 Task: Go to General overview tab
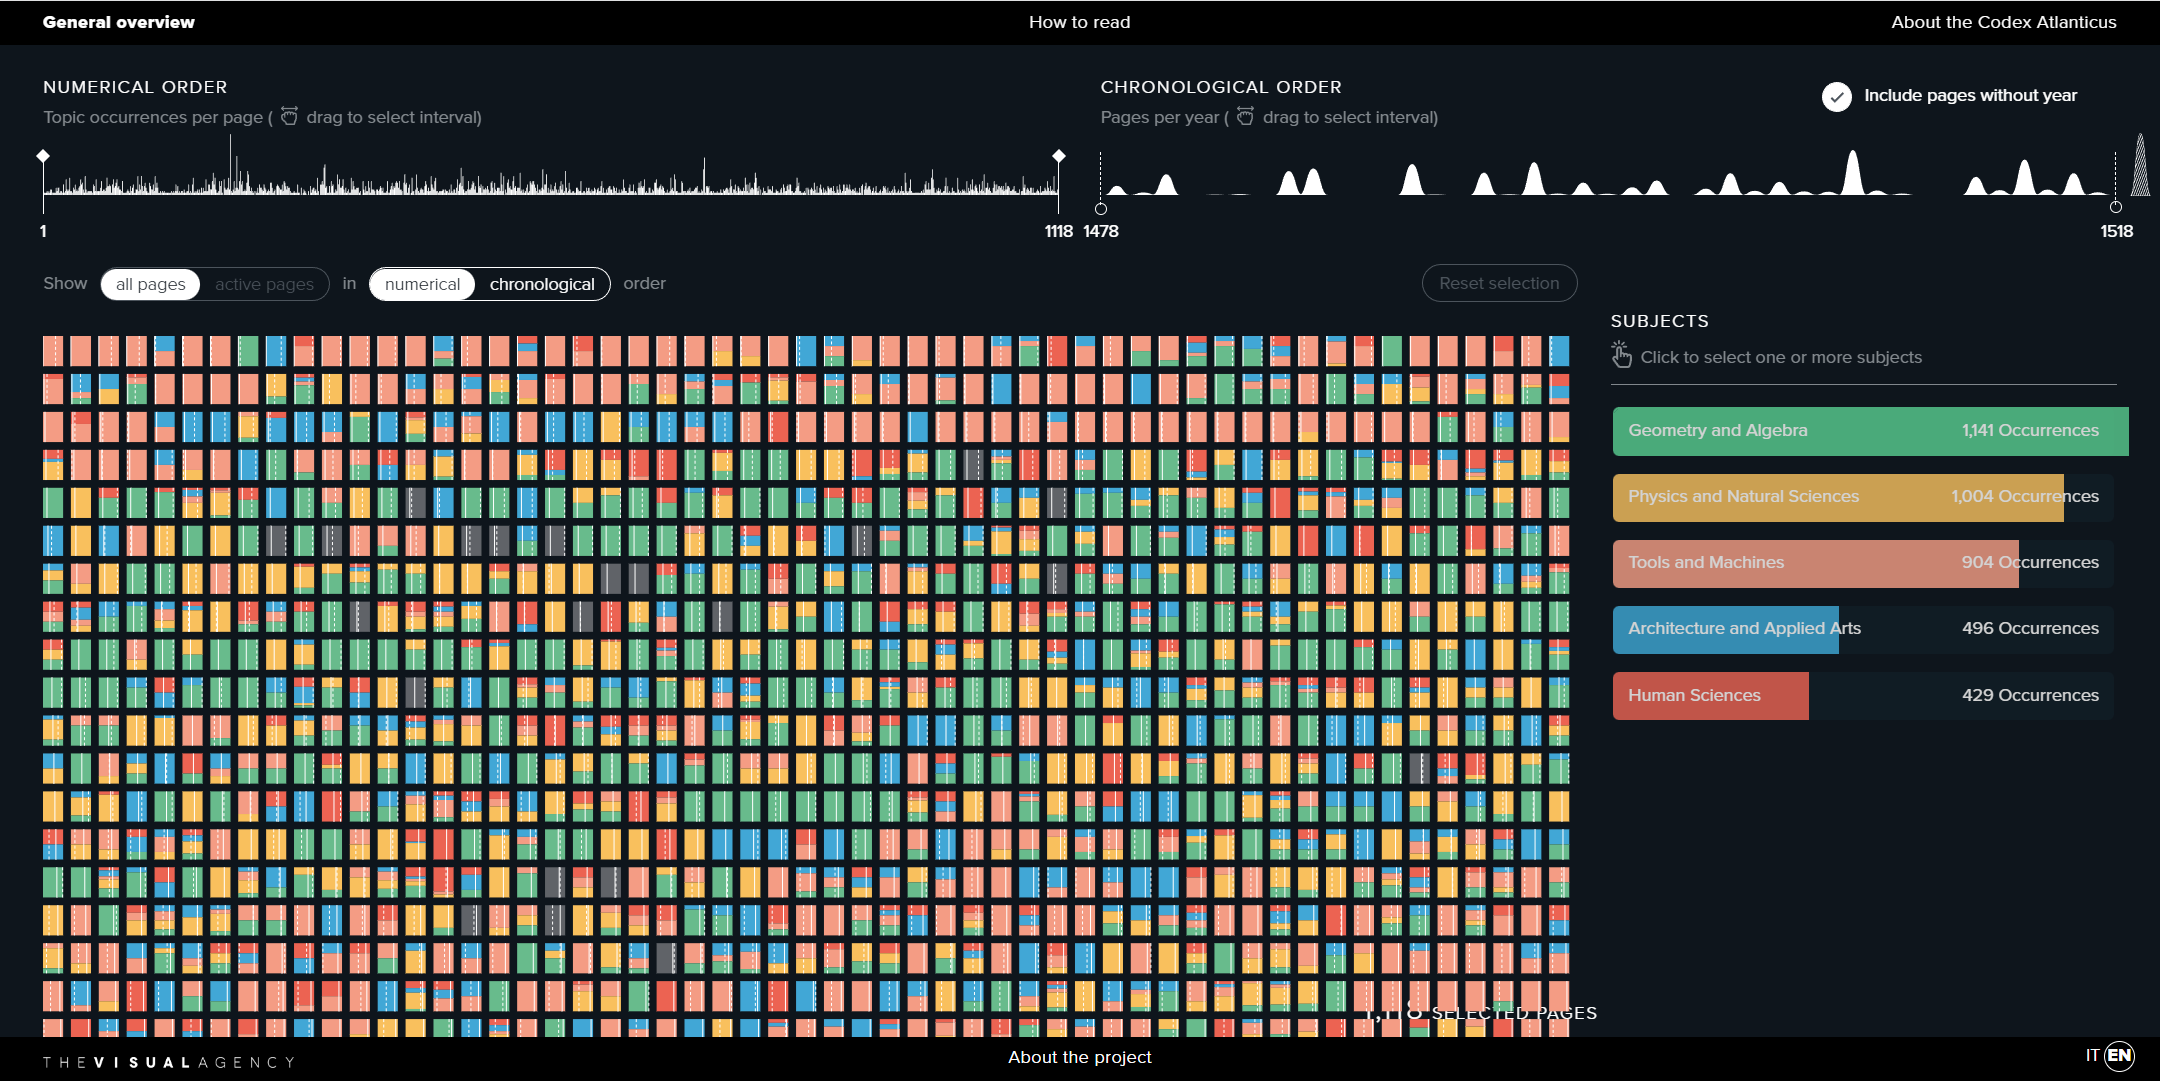119,22
